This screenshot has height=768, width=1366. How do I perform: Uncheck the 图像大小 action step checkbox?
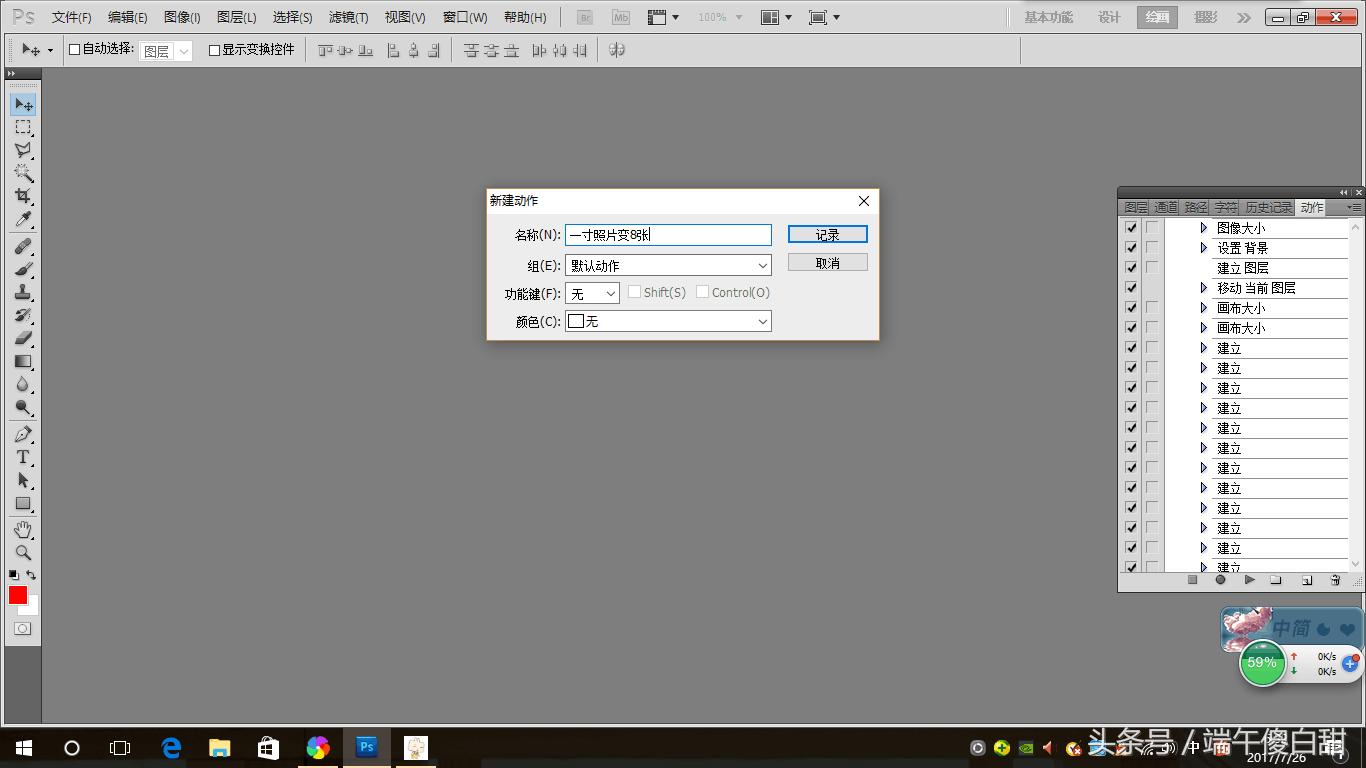pyautogui.click(x=1131, y=228)
